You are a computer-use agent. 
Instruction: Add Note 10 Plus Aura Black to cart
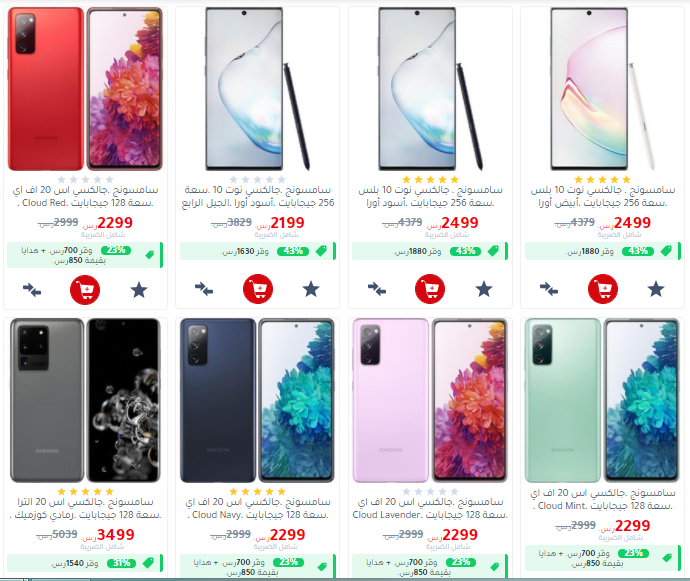pos(430,289)
